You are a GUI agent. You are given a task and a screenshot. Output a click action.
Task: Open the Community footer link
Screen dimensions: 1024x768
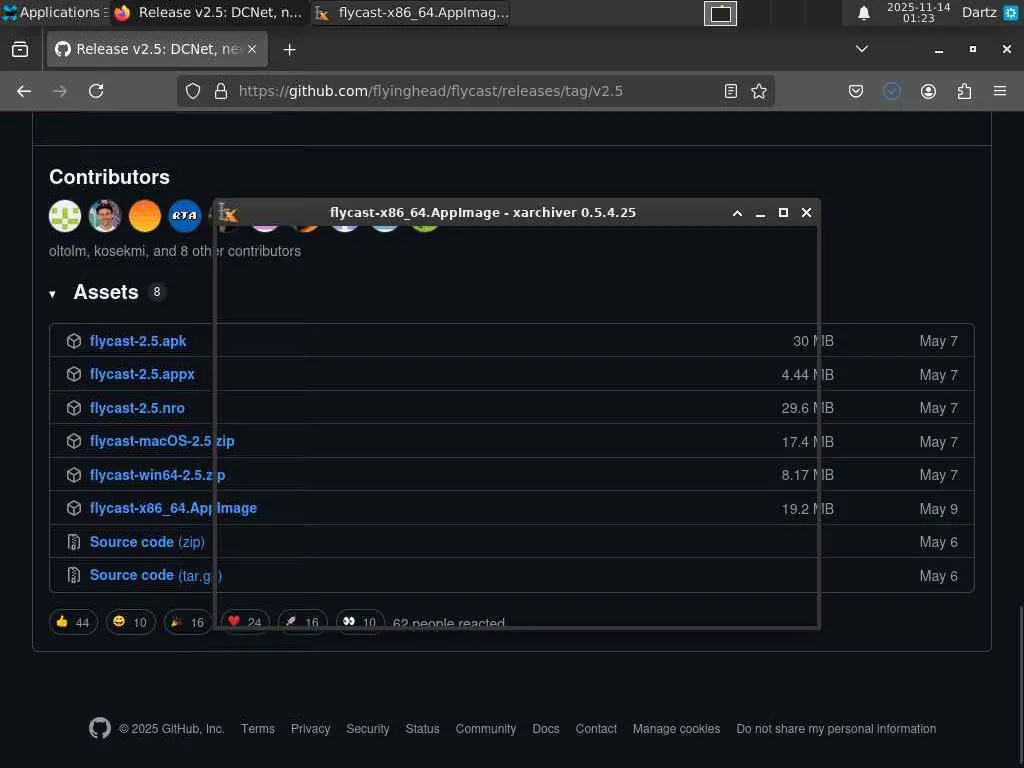pos(485,729)
